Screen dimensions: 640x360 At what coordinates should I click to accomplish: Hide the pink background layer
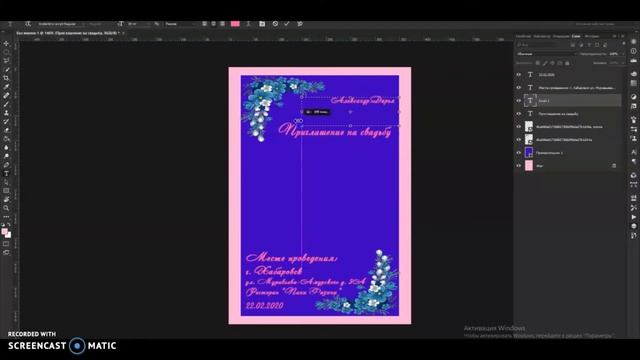(x=519, y=166)
